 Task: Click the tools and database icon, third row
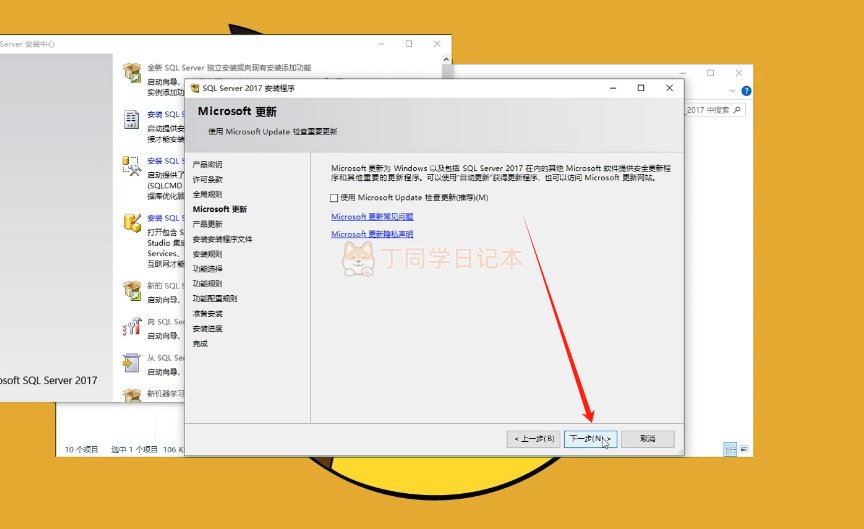tap(132, 165)
